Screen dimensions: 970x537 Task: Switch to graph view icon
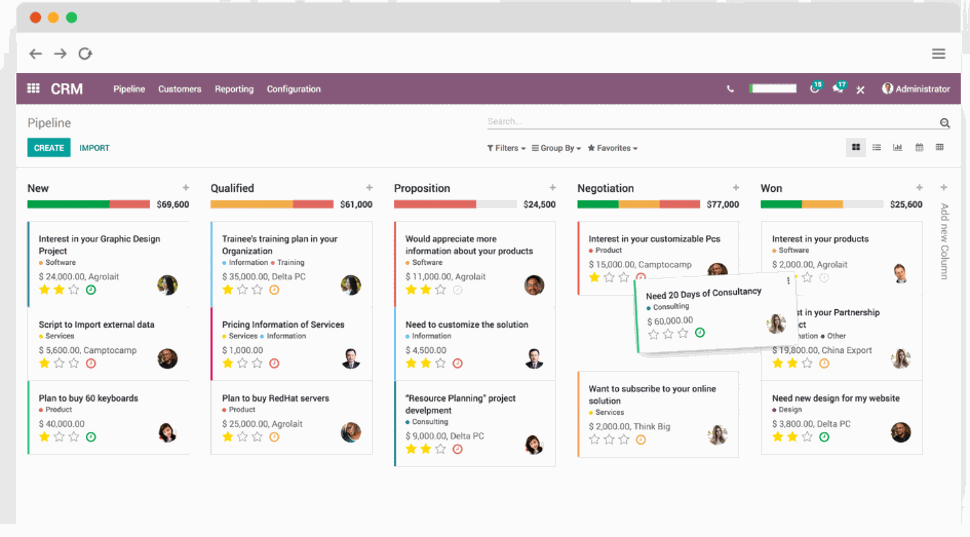(898, 148)
